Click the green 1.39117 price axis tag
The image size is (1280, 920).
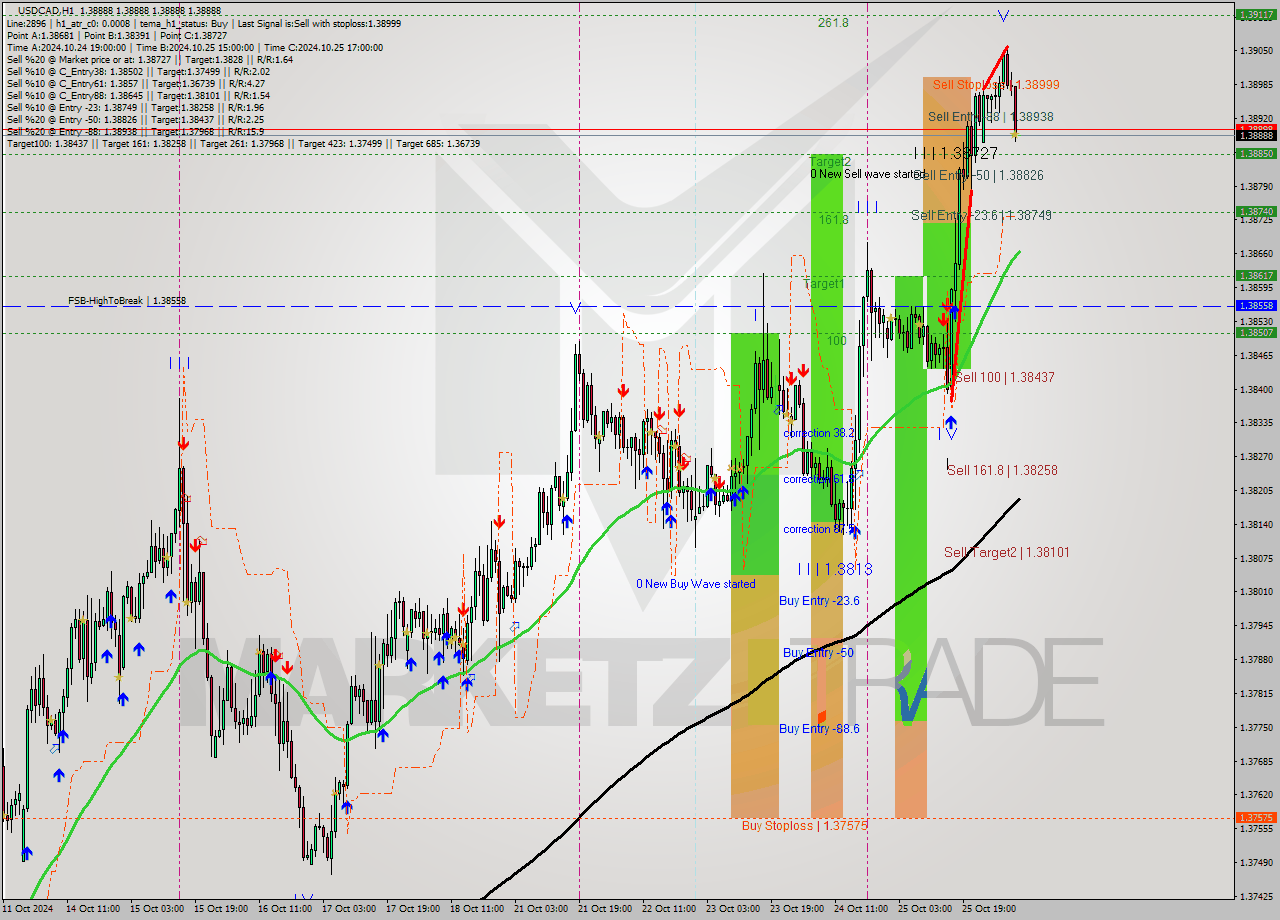point(1256,15)
